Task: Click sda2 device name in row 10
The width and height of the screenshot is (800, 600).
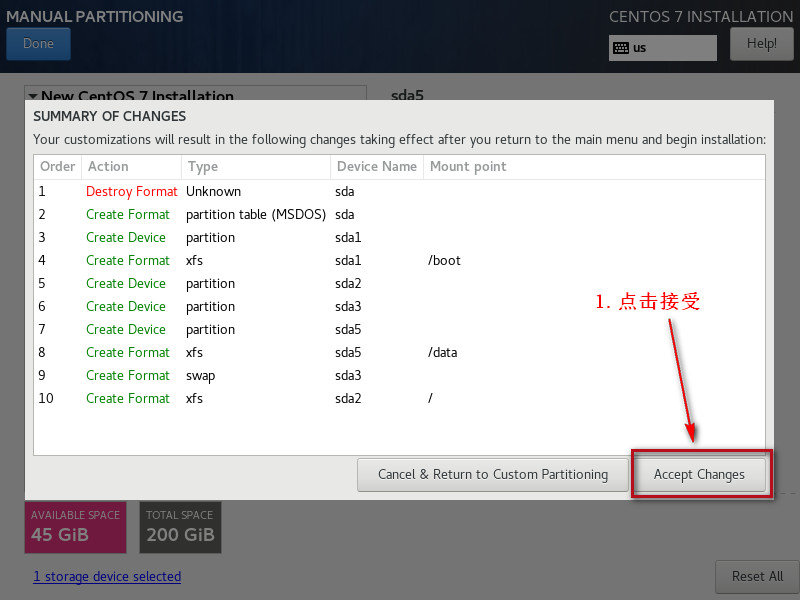Action: coord(348,398)
